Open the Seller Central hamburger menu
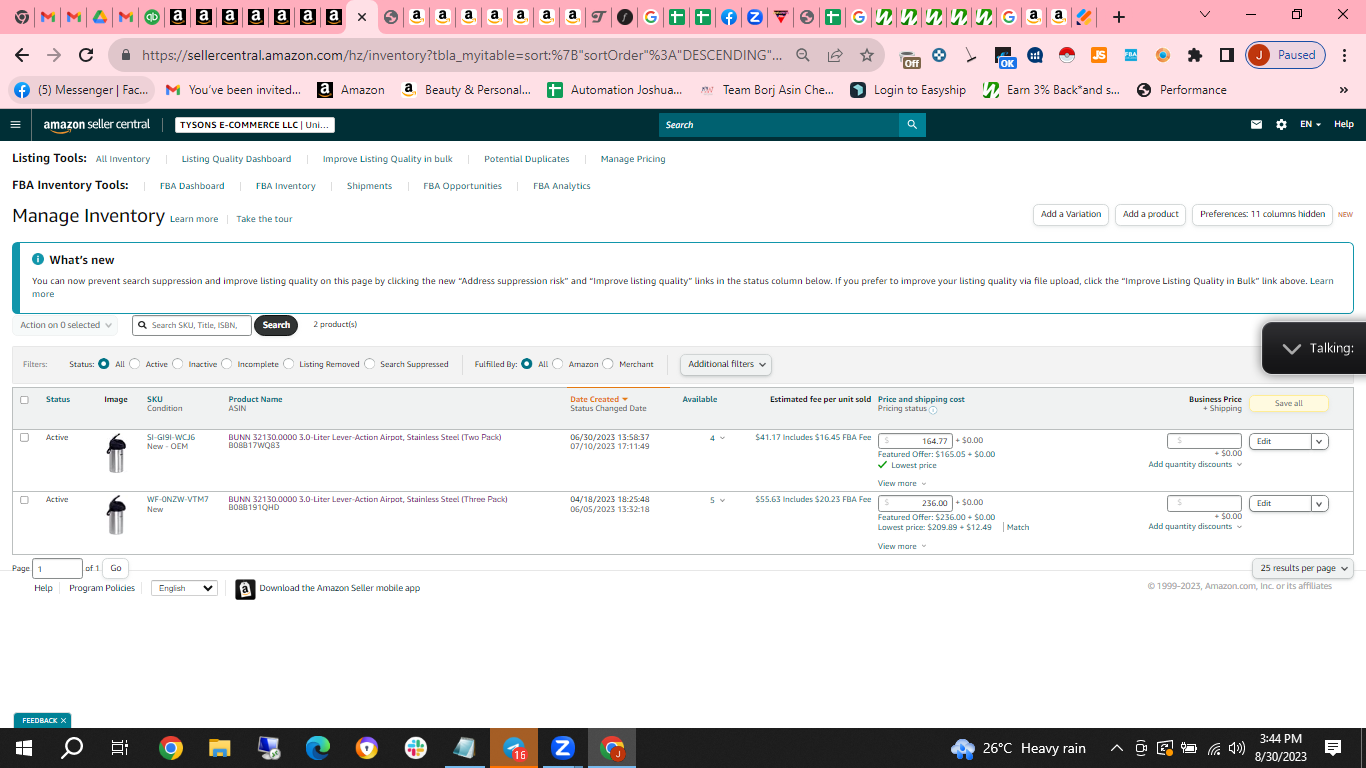The height and width of the screenshot is (768, 1366). click(15, 125)
